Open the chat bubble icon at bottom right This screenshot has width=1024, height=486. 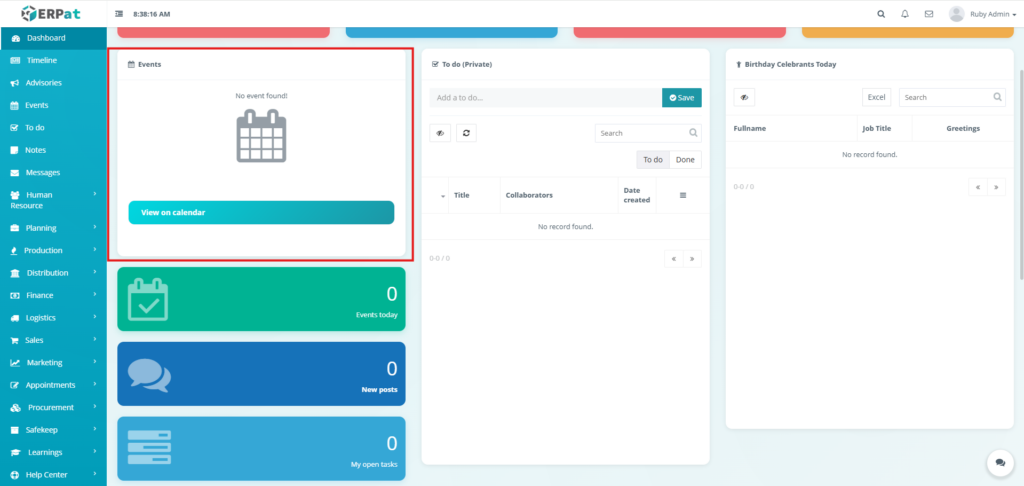coord(1000,462)
